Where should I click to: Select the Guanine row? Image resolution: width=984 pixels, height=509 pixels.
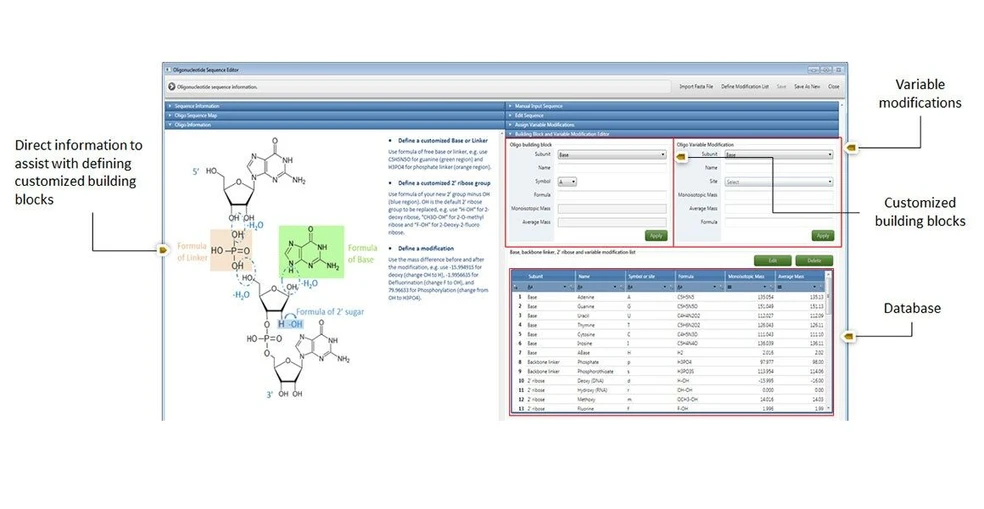[x=668, y=306]
